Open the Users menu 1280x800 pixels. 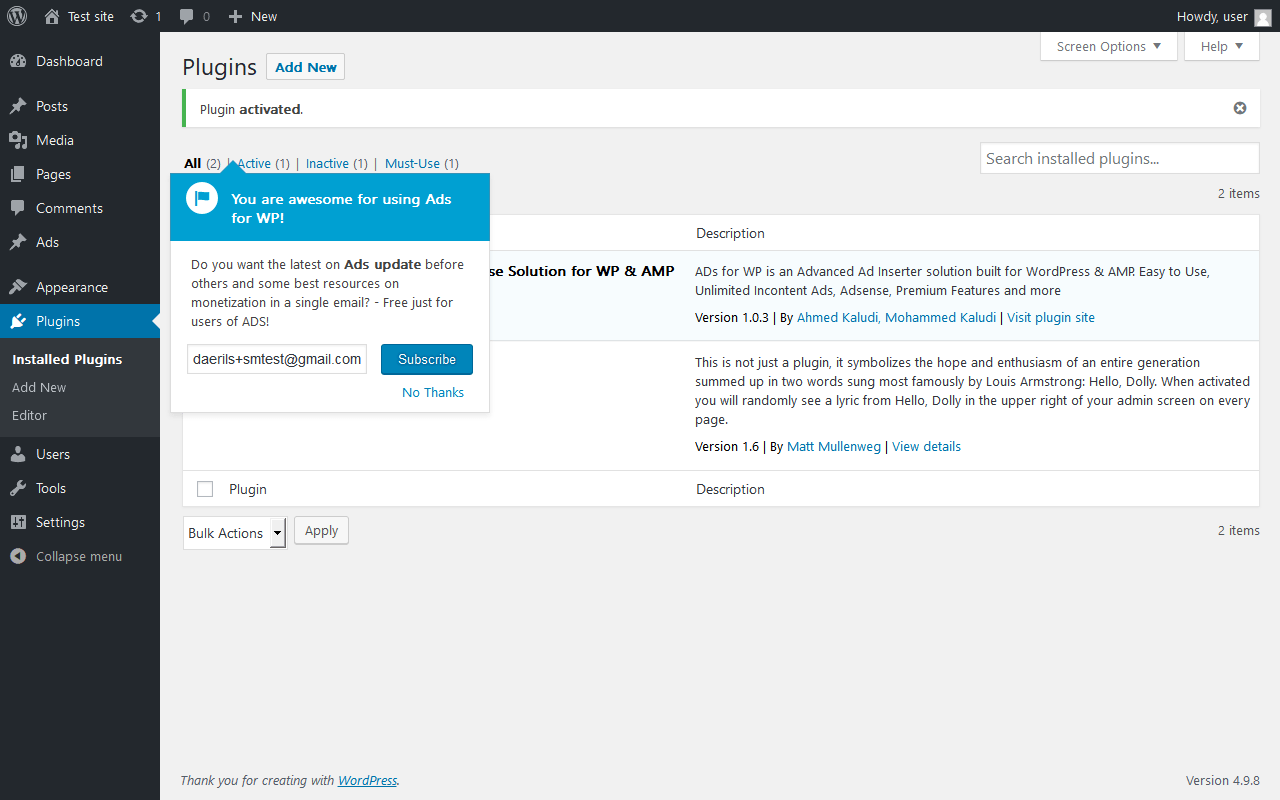click(53, 454)
